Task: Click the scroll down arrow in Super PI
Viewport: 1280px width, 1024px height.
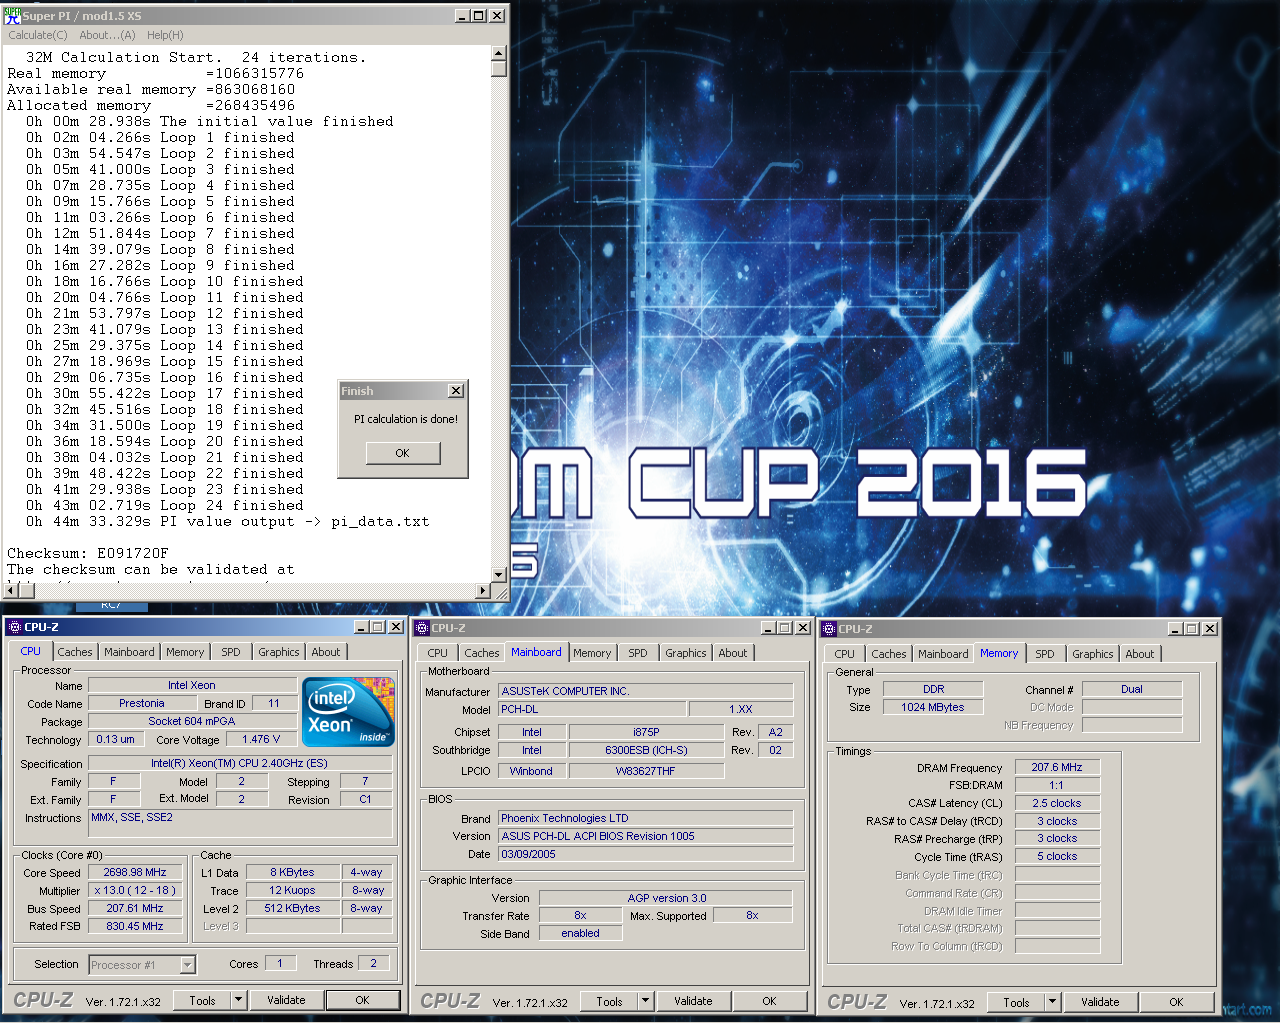Action: coord(499,575)
